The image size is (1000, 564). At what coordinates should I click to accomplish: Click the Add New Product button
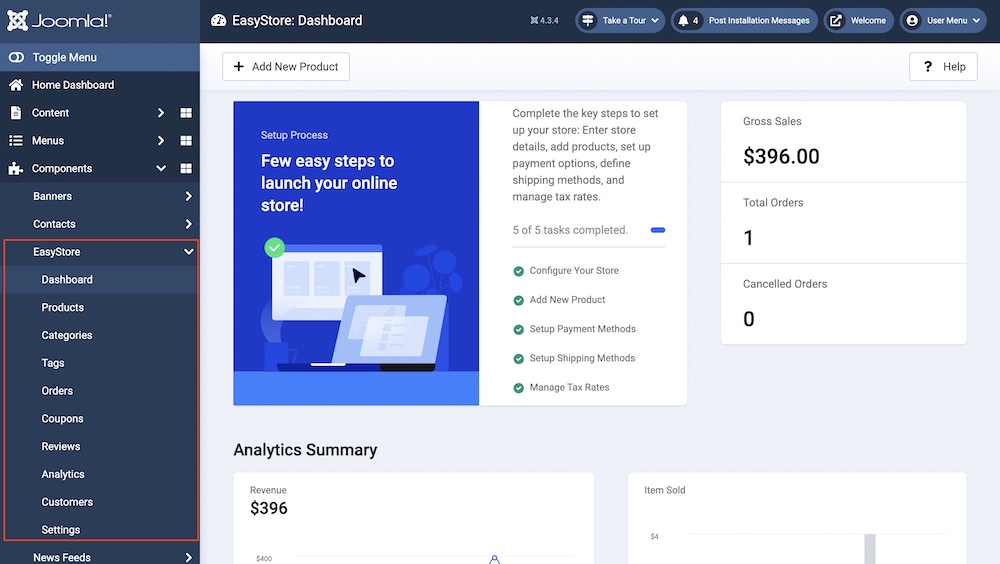(x=286, y=67)
